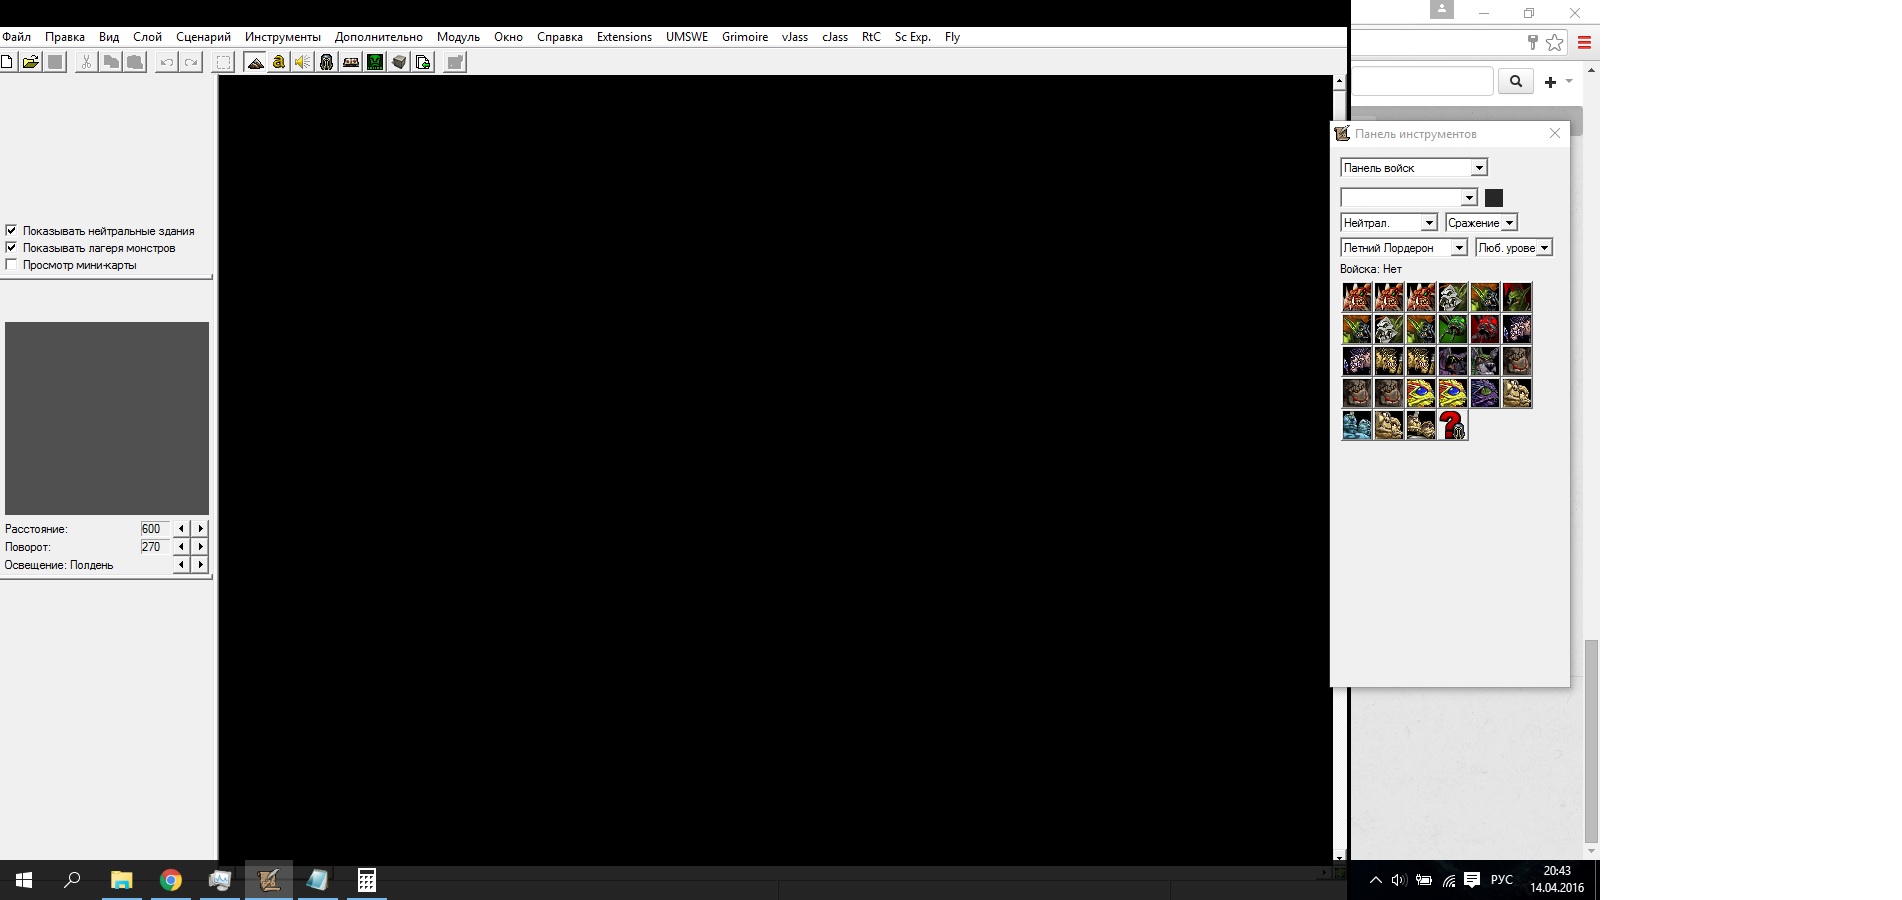
Task: Click the browser's magnifier search button
Action: [1516, 81]
